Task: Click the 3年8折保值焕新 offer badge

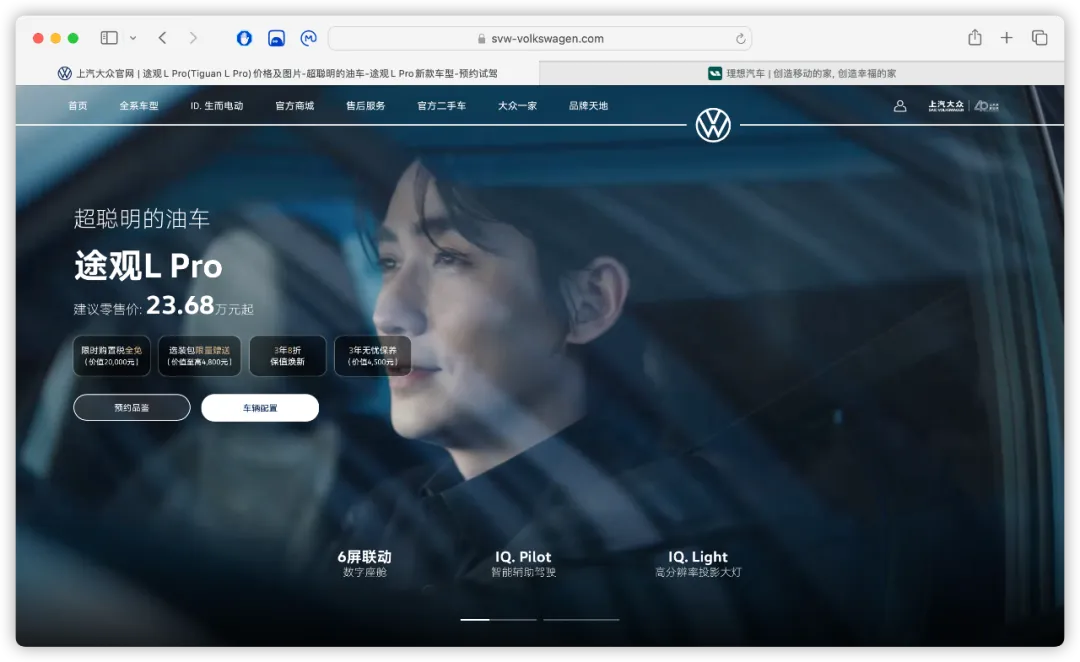Action: click(287, 356)
